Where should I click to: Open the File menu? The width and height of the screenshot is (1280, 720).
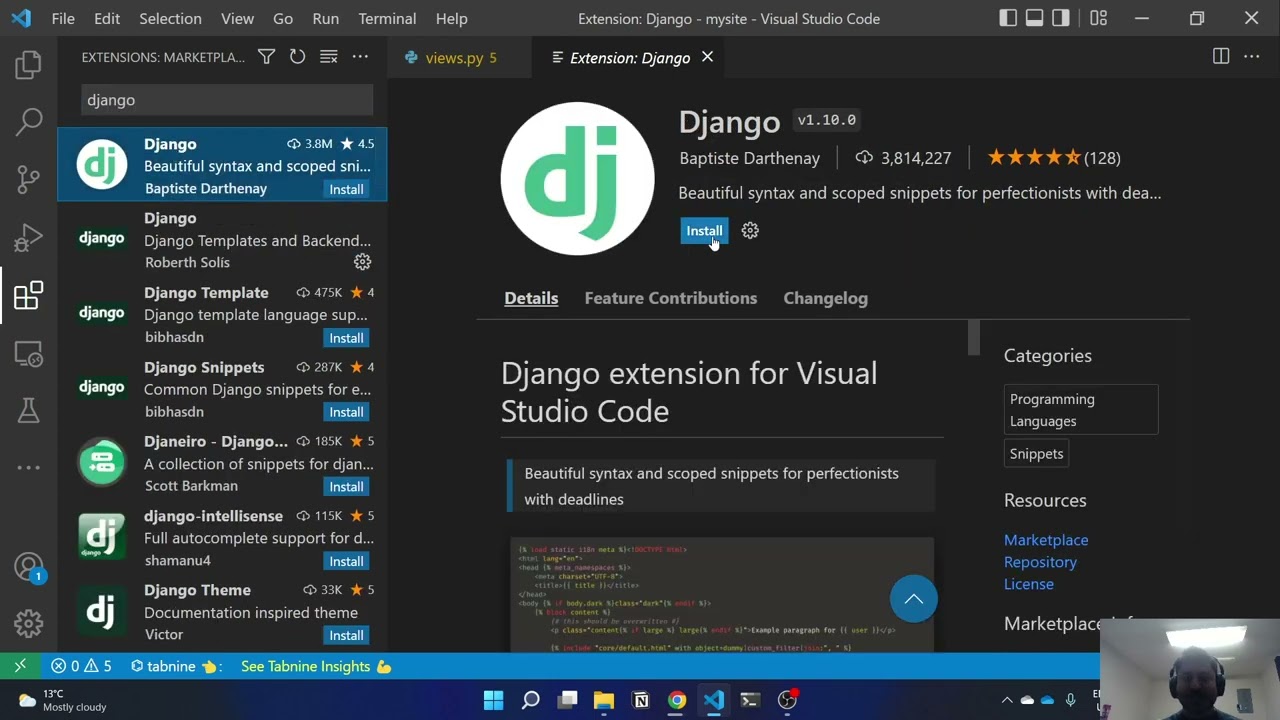point(63,18)
